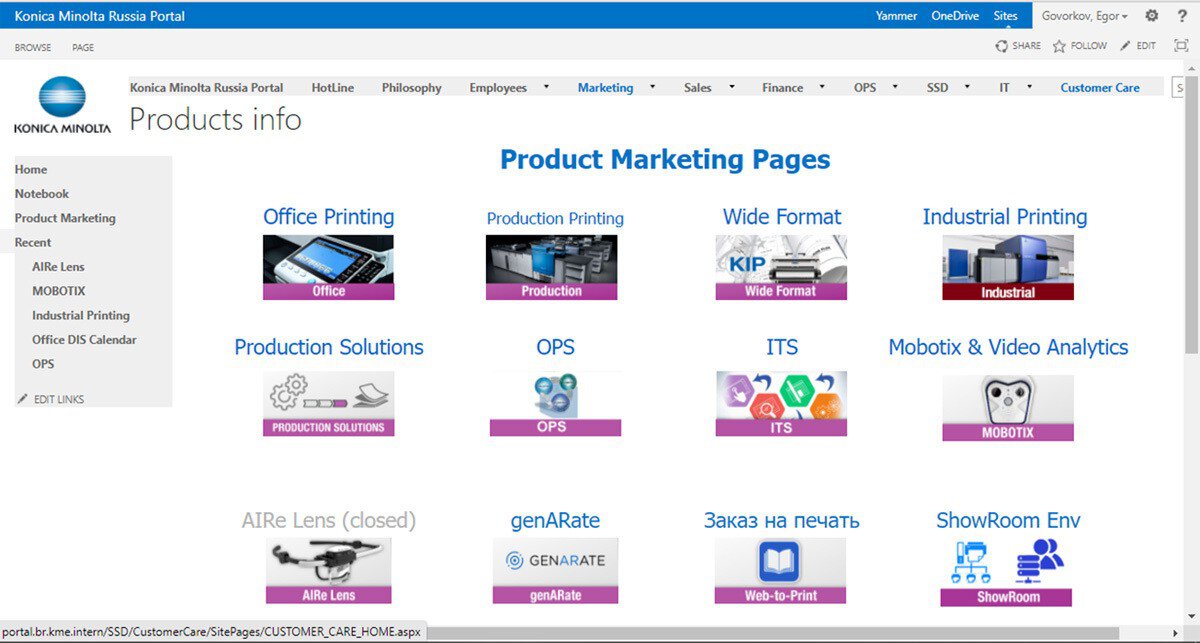Click the Konica Minolta logo
Image resolution: width=1200 pixels, height=643 pixels.
point(63,106)
